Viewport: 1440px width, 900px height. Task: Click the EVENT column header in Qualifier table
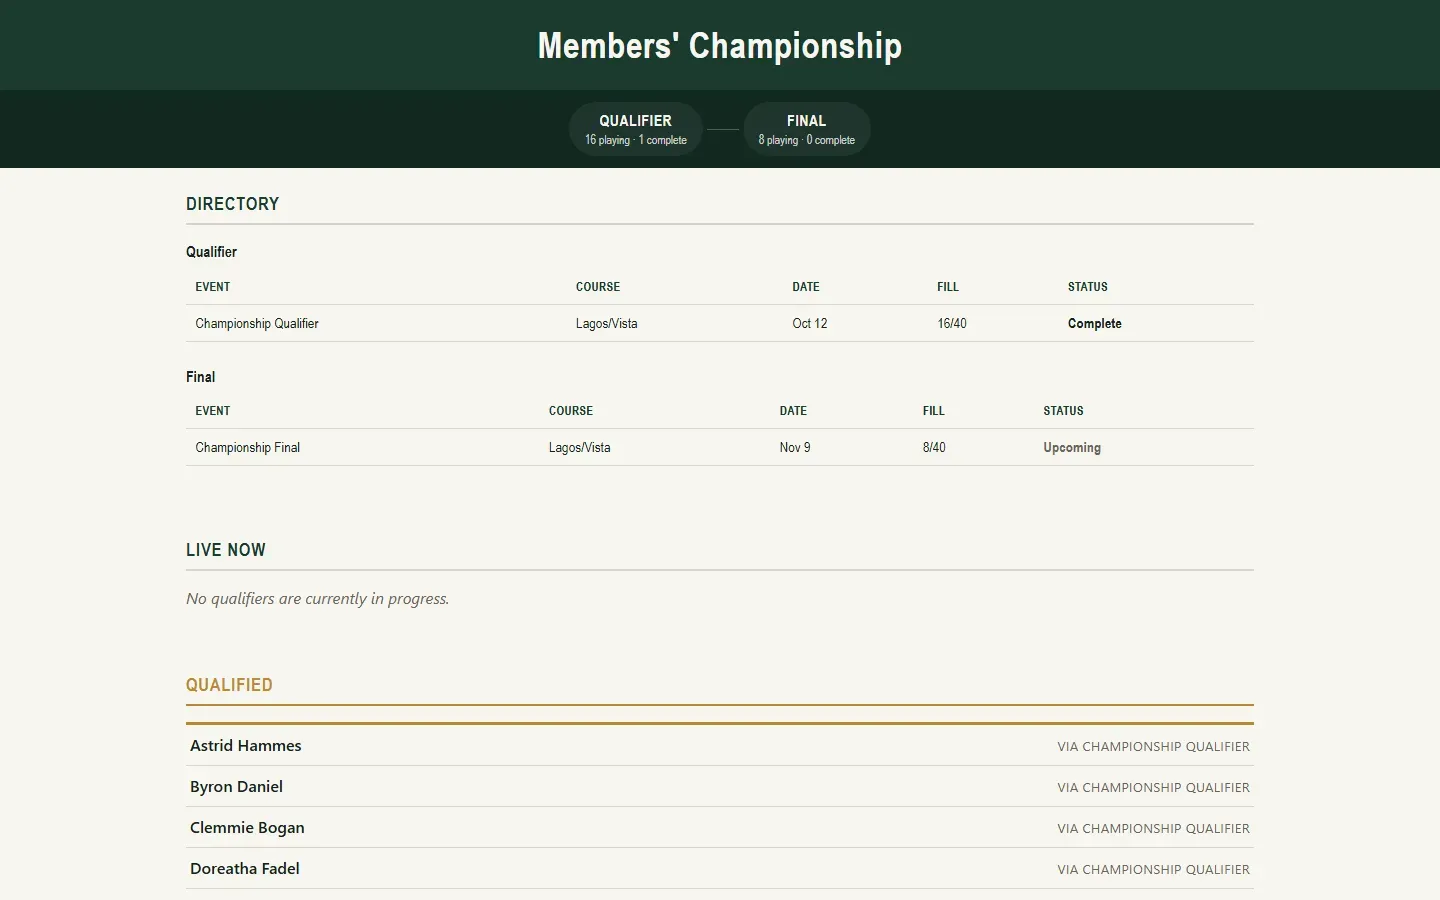tap(213, 287)
